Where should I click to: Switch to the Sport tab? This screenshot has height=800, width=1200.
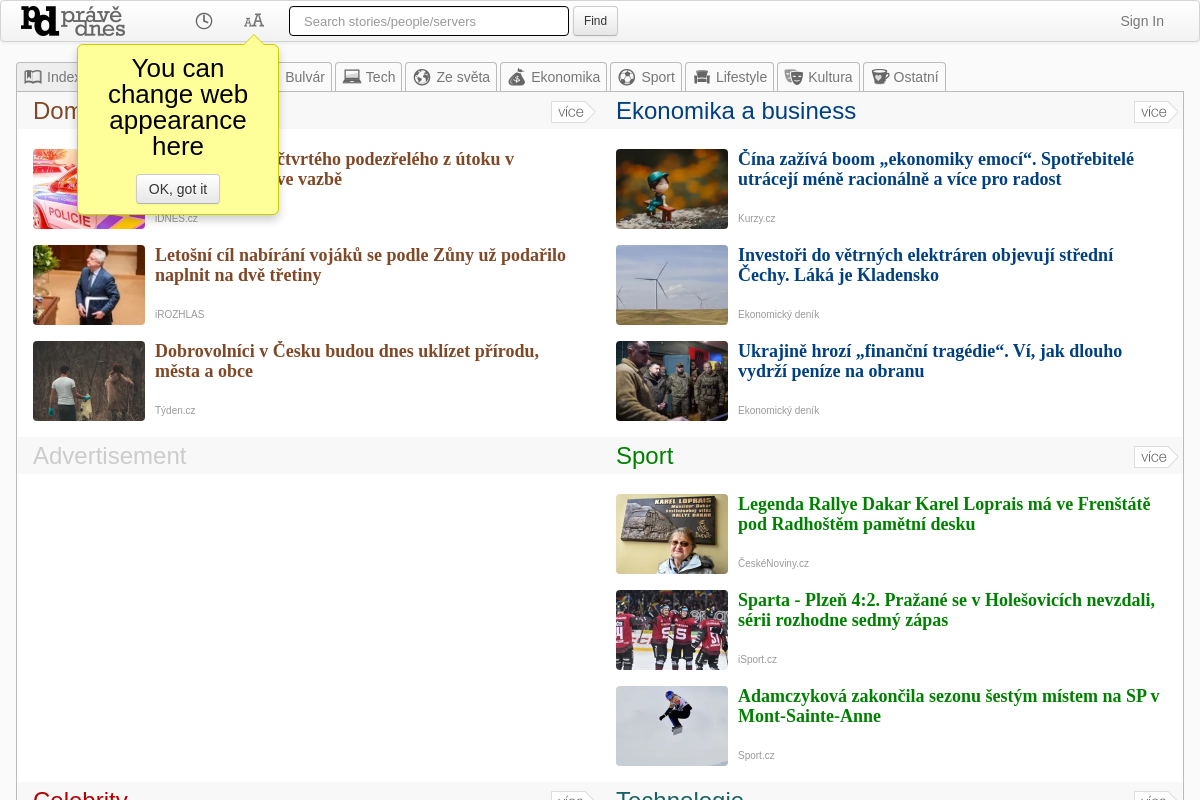tap(646, 77)
